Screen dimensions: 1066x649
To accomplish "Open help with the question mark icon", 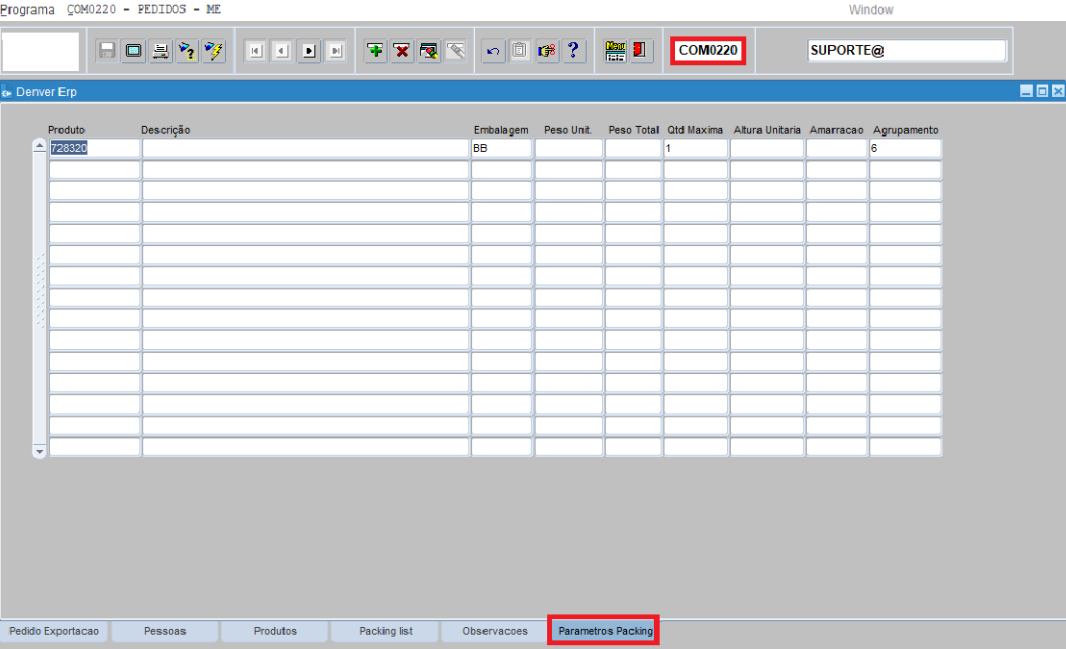I will (x=573, y=50).
